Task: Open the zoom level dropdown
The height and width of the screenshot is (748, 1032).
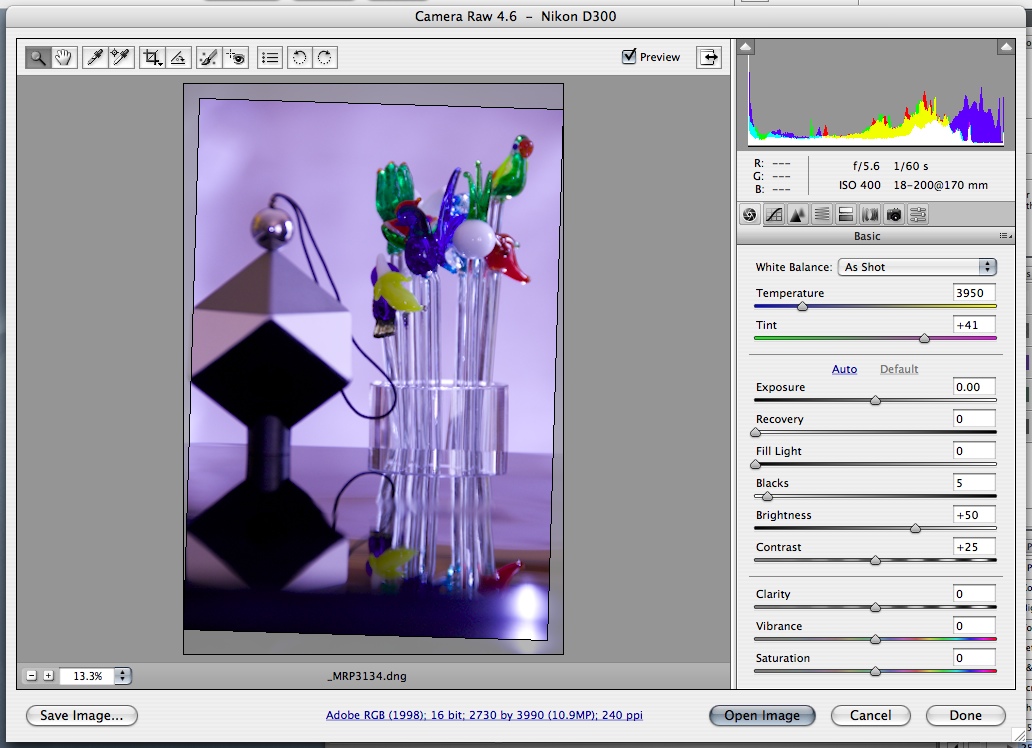Action: click(123, 676)
